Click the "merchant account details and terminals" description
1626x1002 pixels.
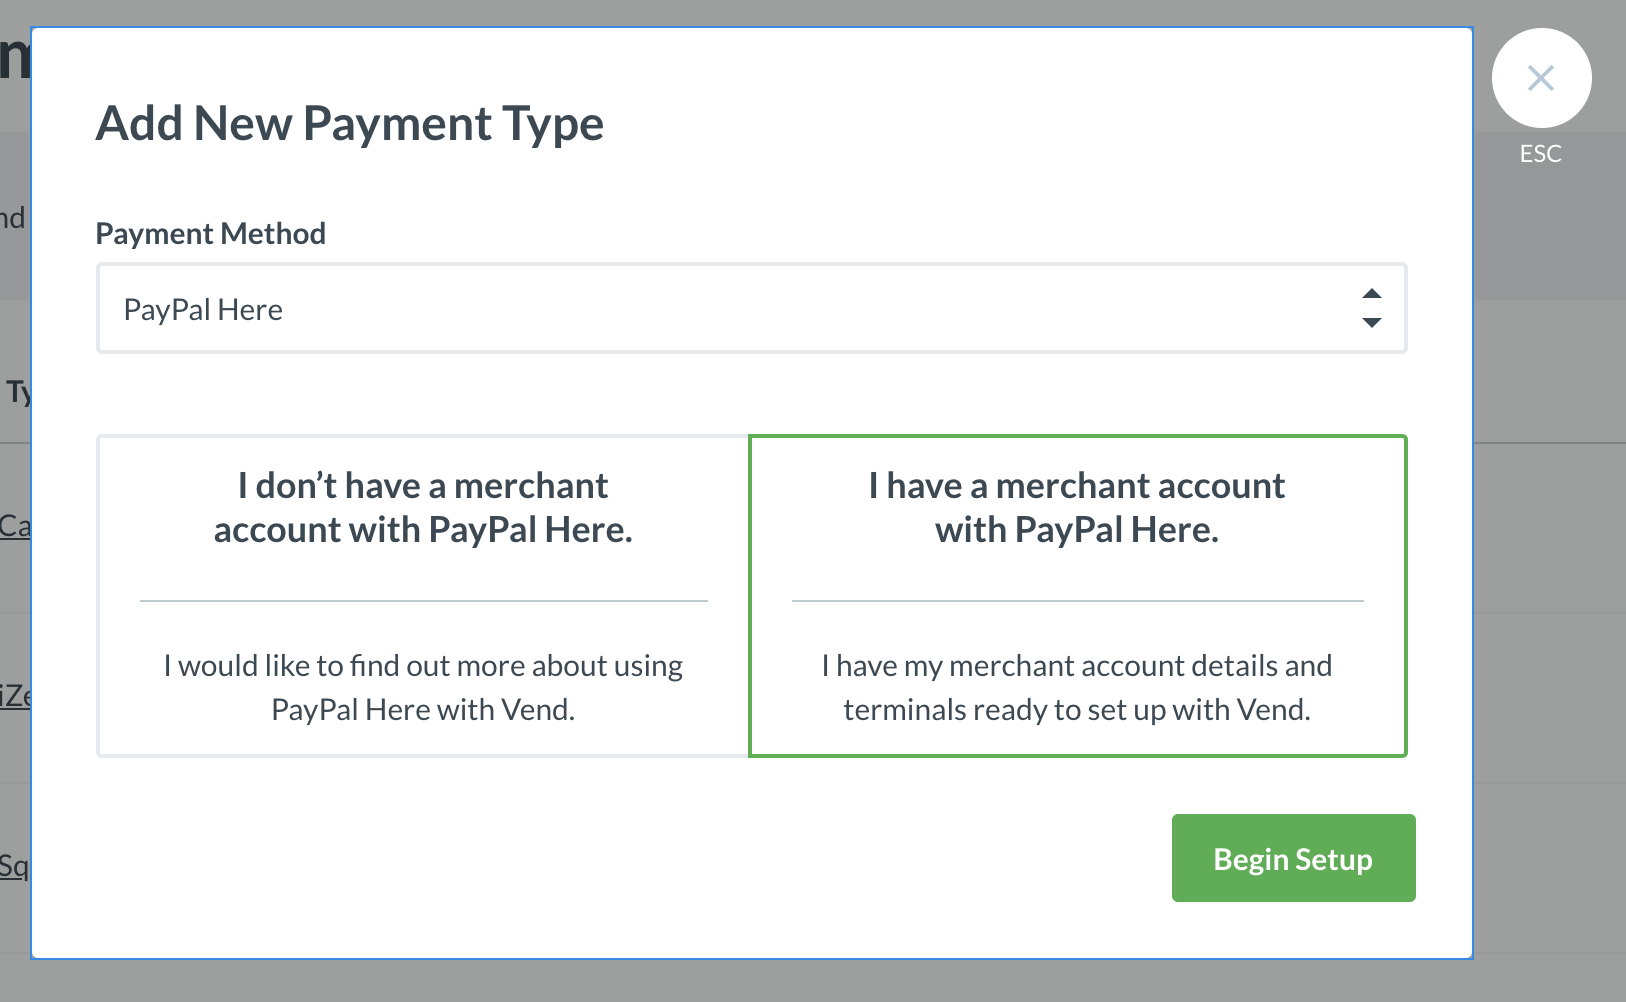pyautogui.click(x=1076, y=687)
